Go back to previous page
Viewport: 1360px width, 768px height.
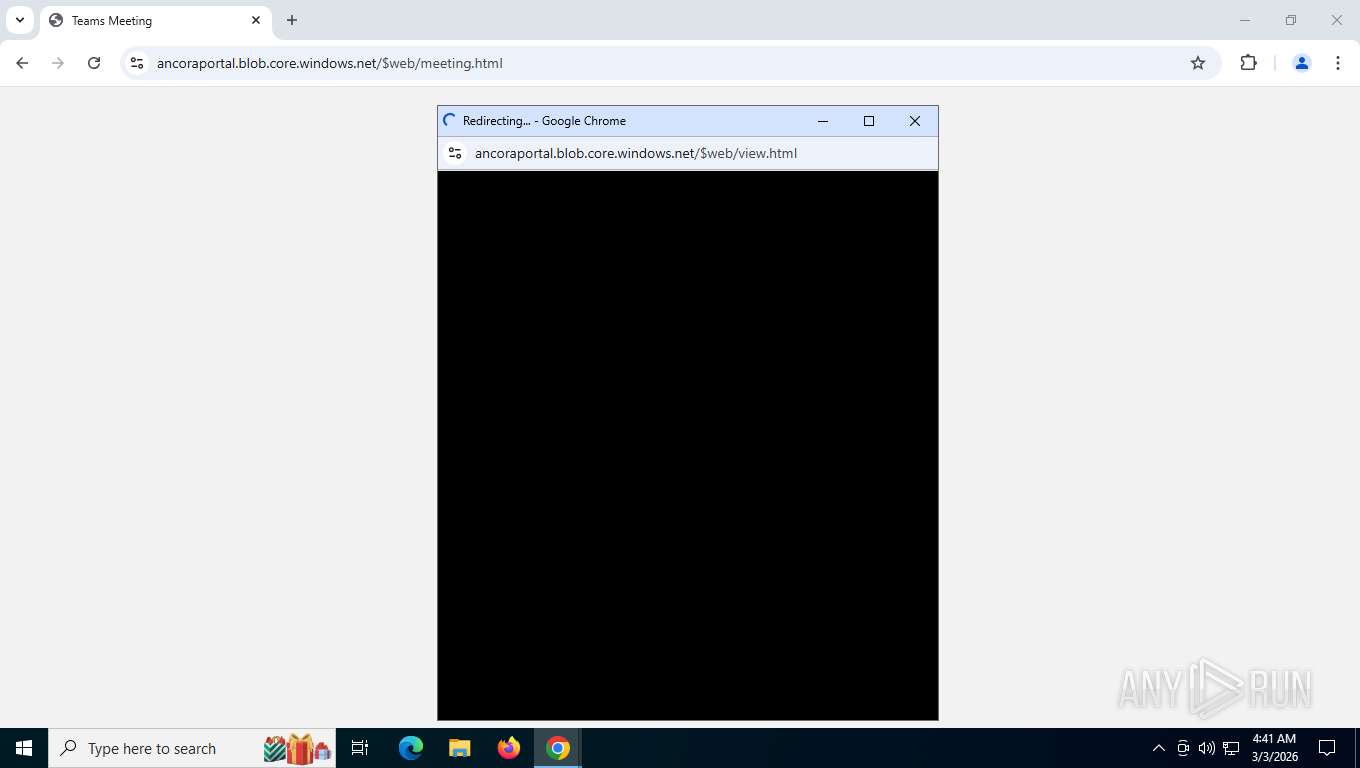click(x=22, y=63)
